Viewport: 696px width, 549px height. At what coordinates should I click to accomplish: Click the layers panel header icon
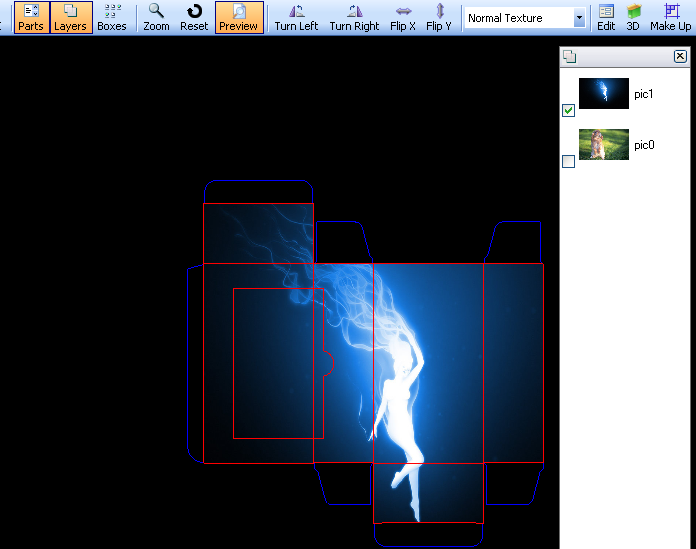pyautogui.click(x=569, y=57)
